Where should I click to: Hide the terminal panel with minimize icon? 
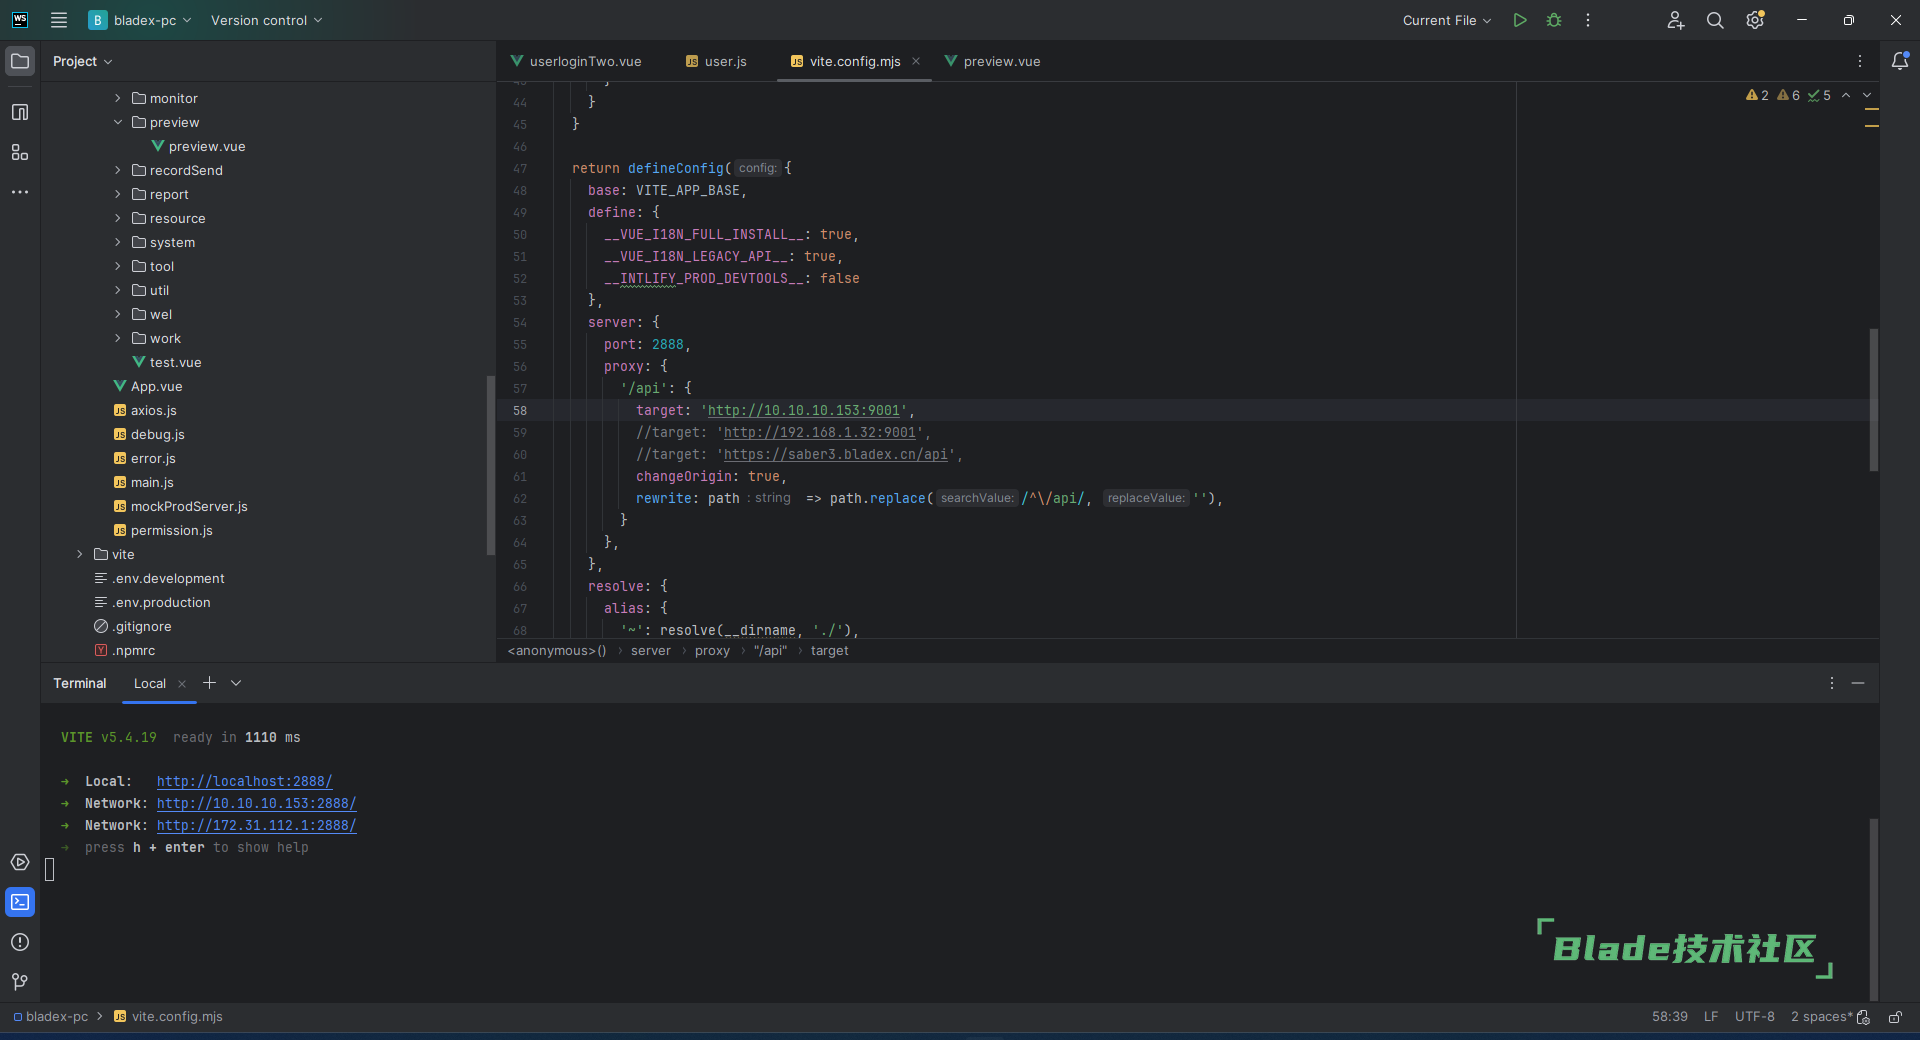(1858, 683)
